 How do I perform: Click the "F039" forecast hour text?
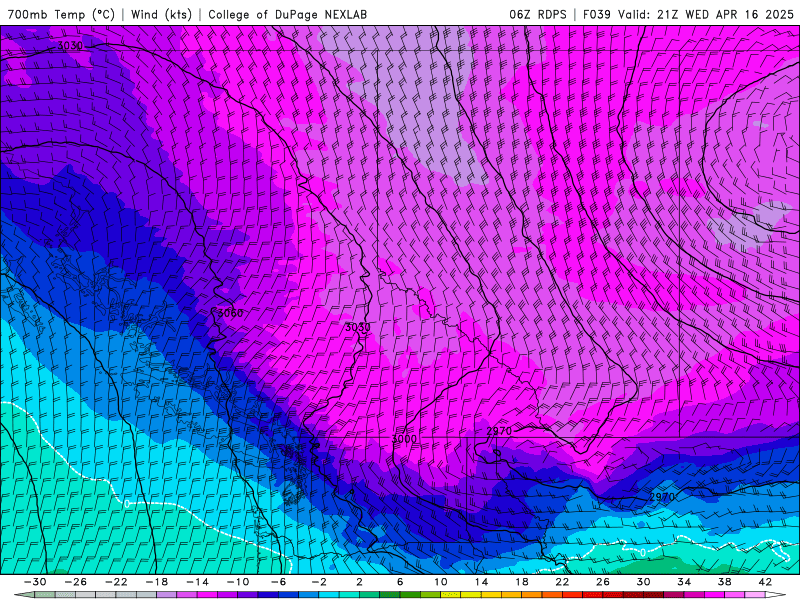coord(597,14)
